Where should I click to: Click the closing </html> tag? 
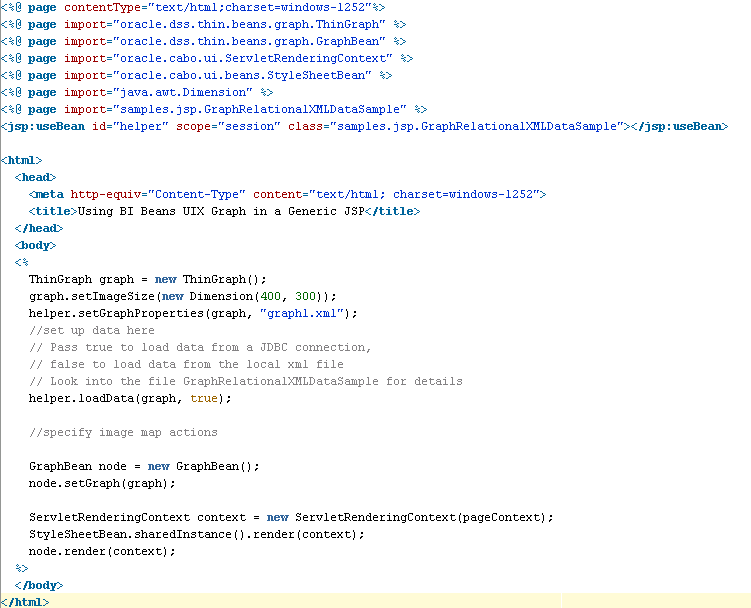tap(25, 602)
